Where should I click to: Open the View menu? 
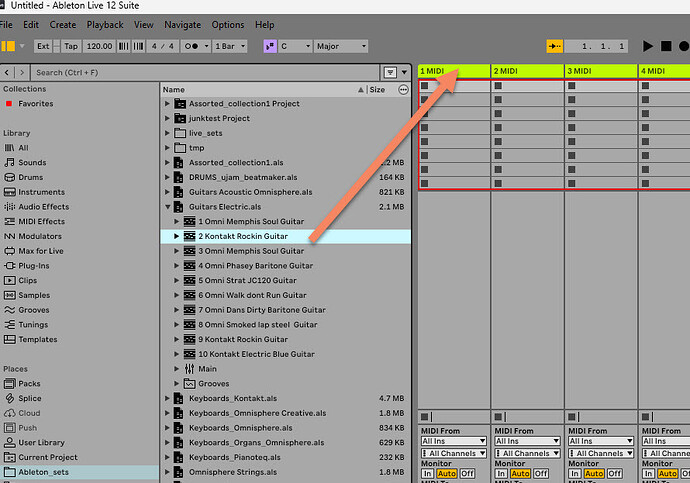coord(143,25)
